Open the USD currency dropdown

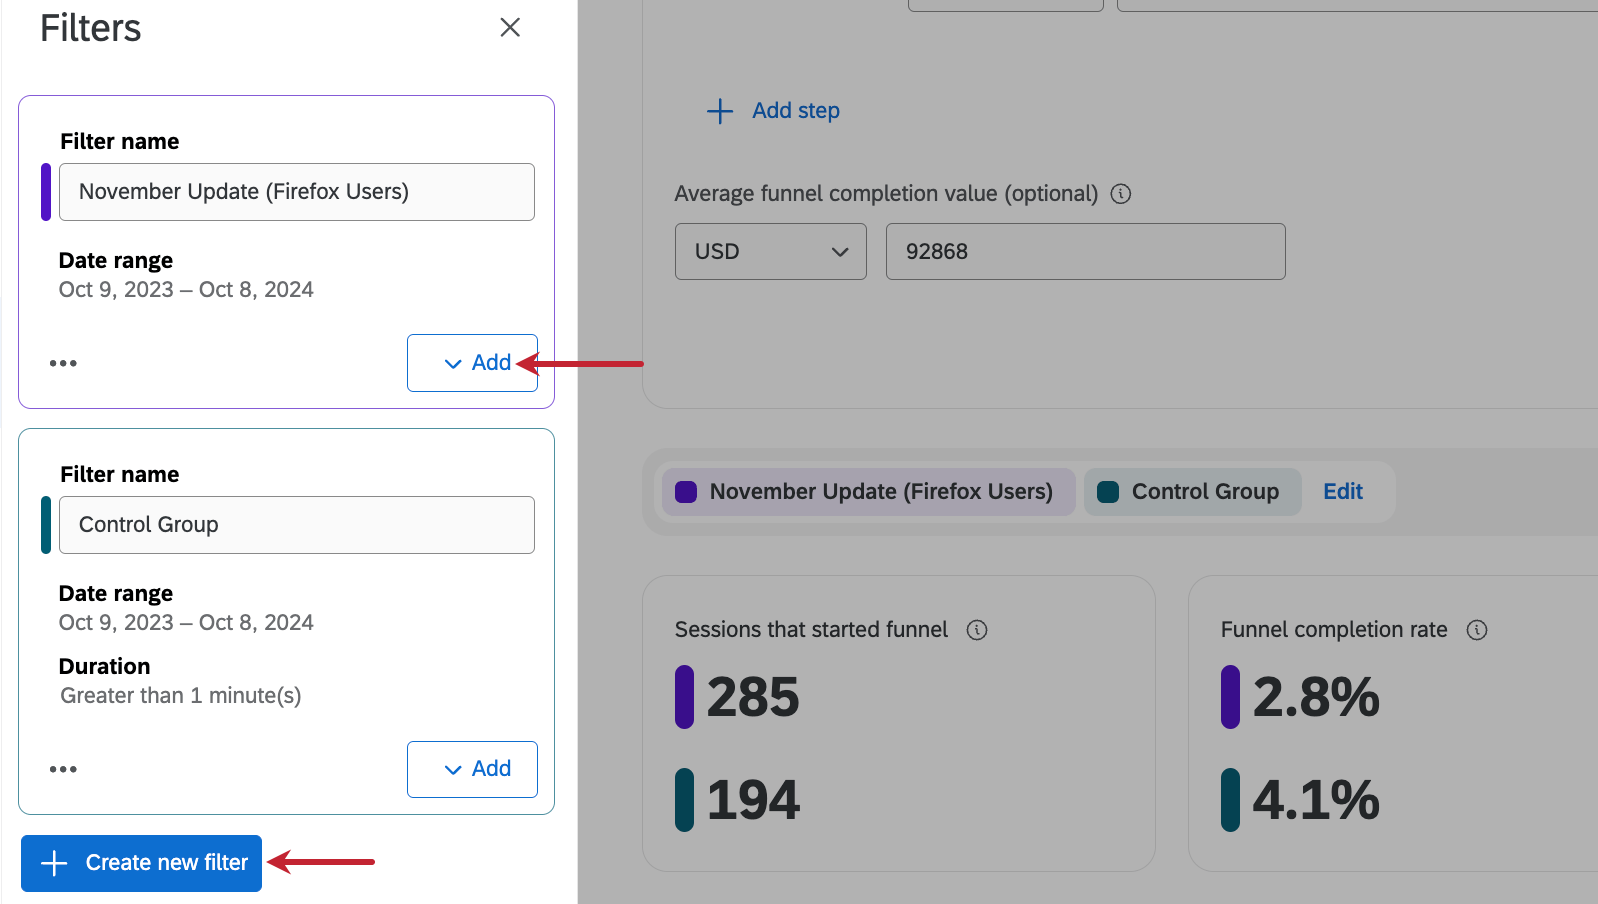pyautogui.click(x=770, y=252)
